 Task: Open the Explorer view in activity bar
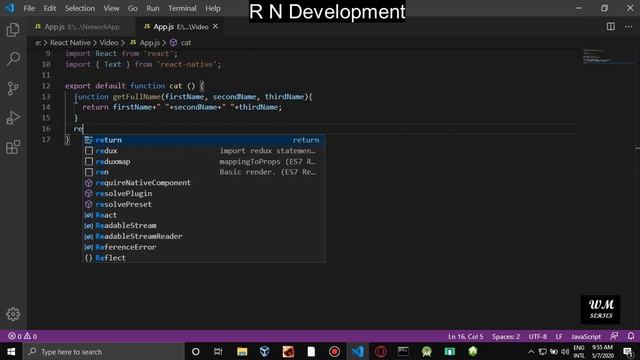[x=13, y=30]
